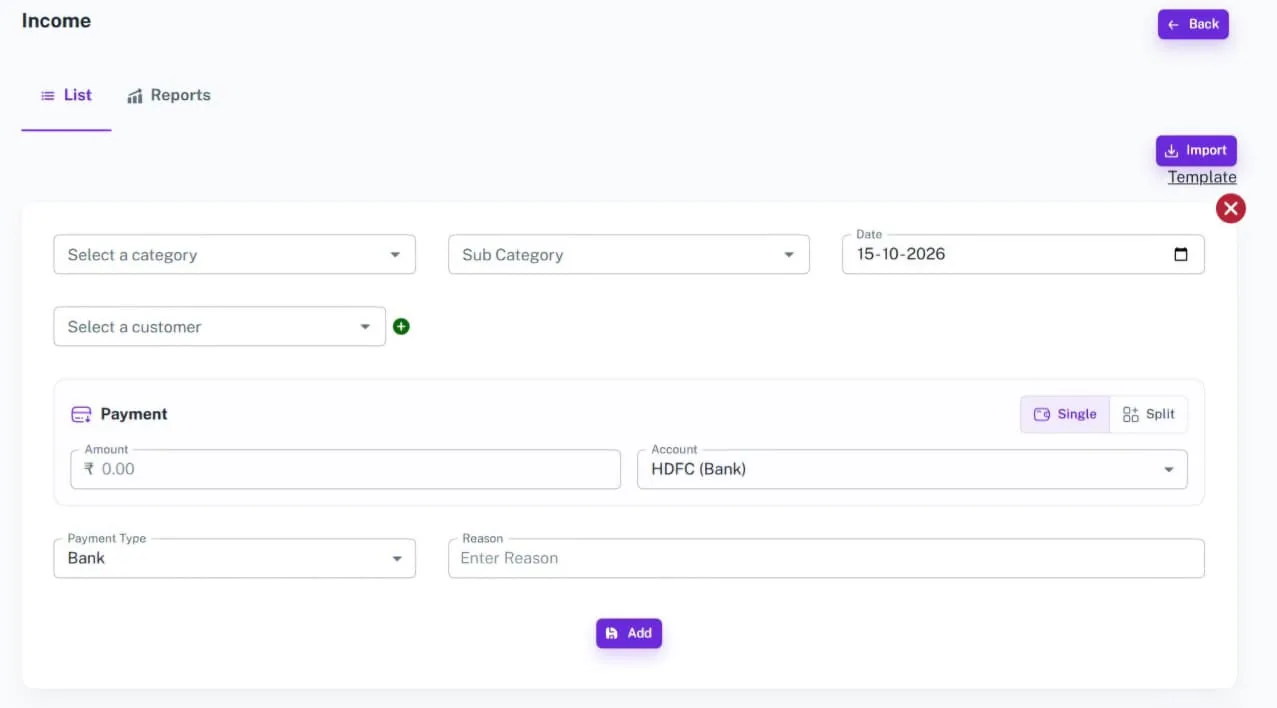
Task: Switch to the List tab
Action: tap(66, 95)
